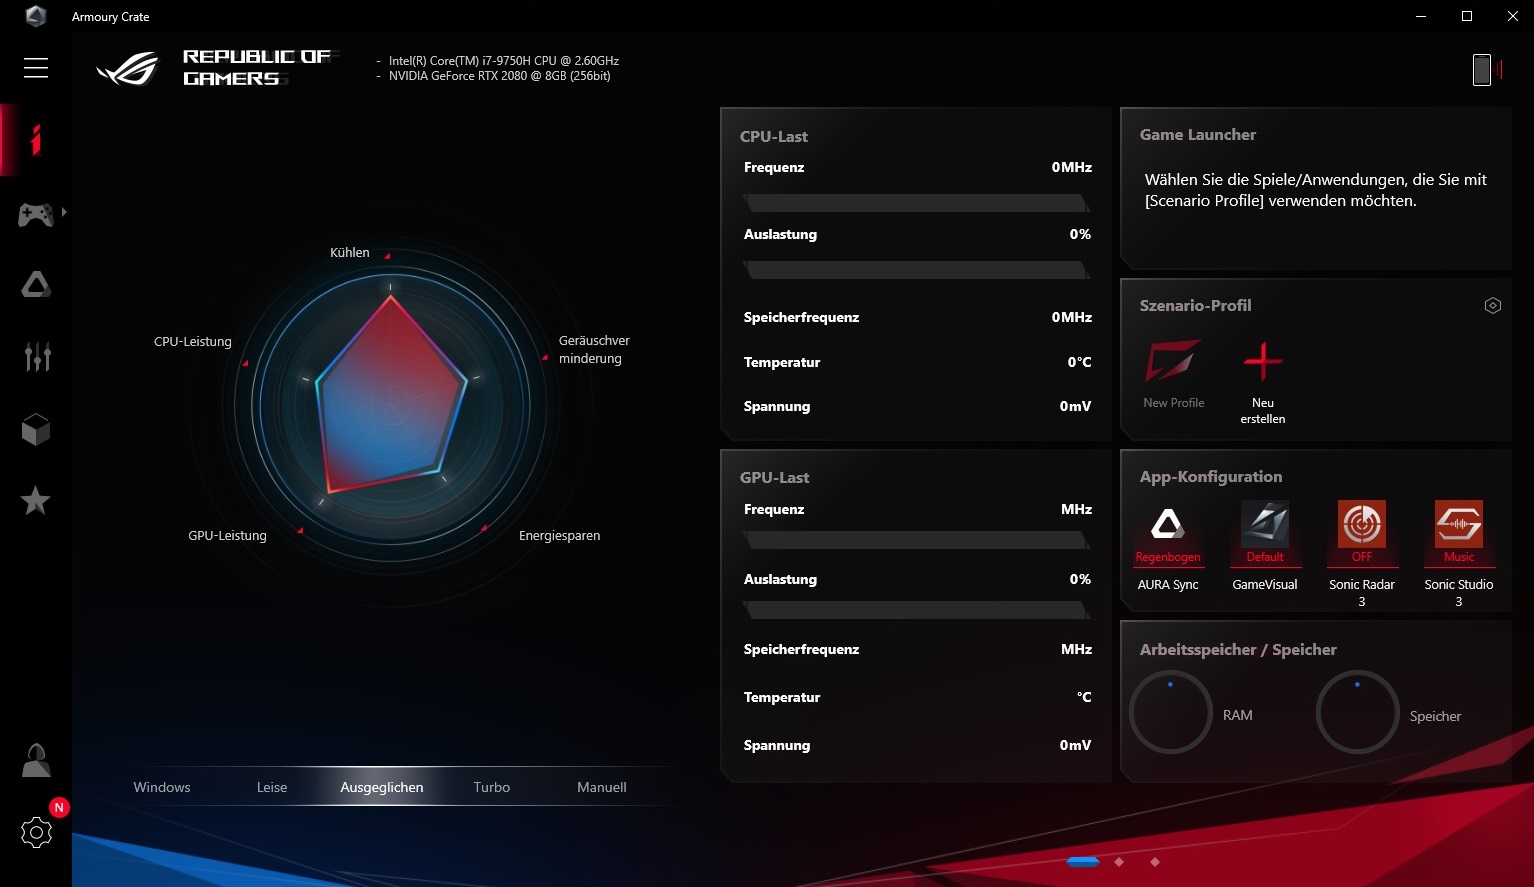Image resolution: width=1534 pixels, height=887 pixels.
Task: Click the Geräuschverminderung radar label
Action: click(594, 350)
